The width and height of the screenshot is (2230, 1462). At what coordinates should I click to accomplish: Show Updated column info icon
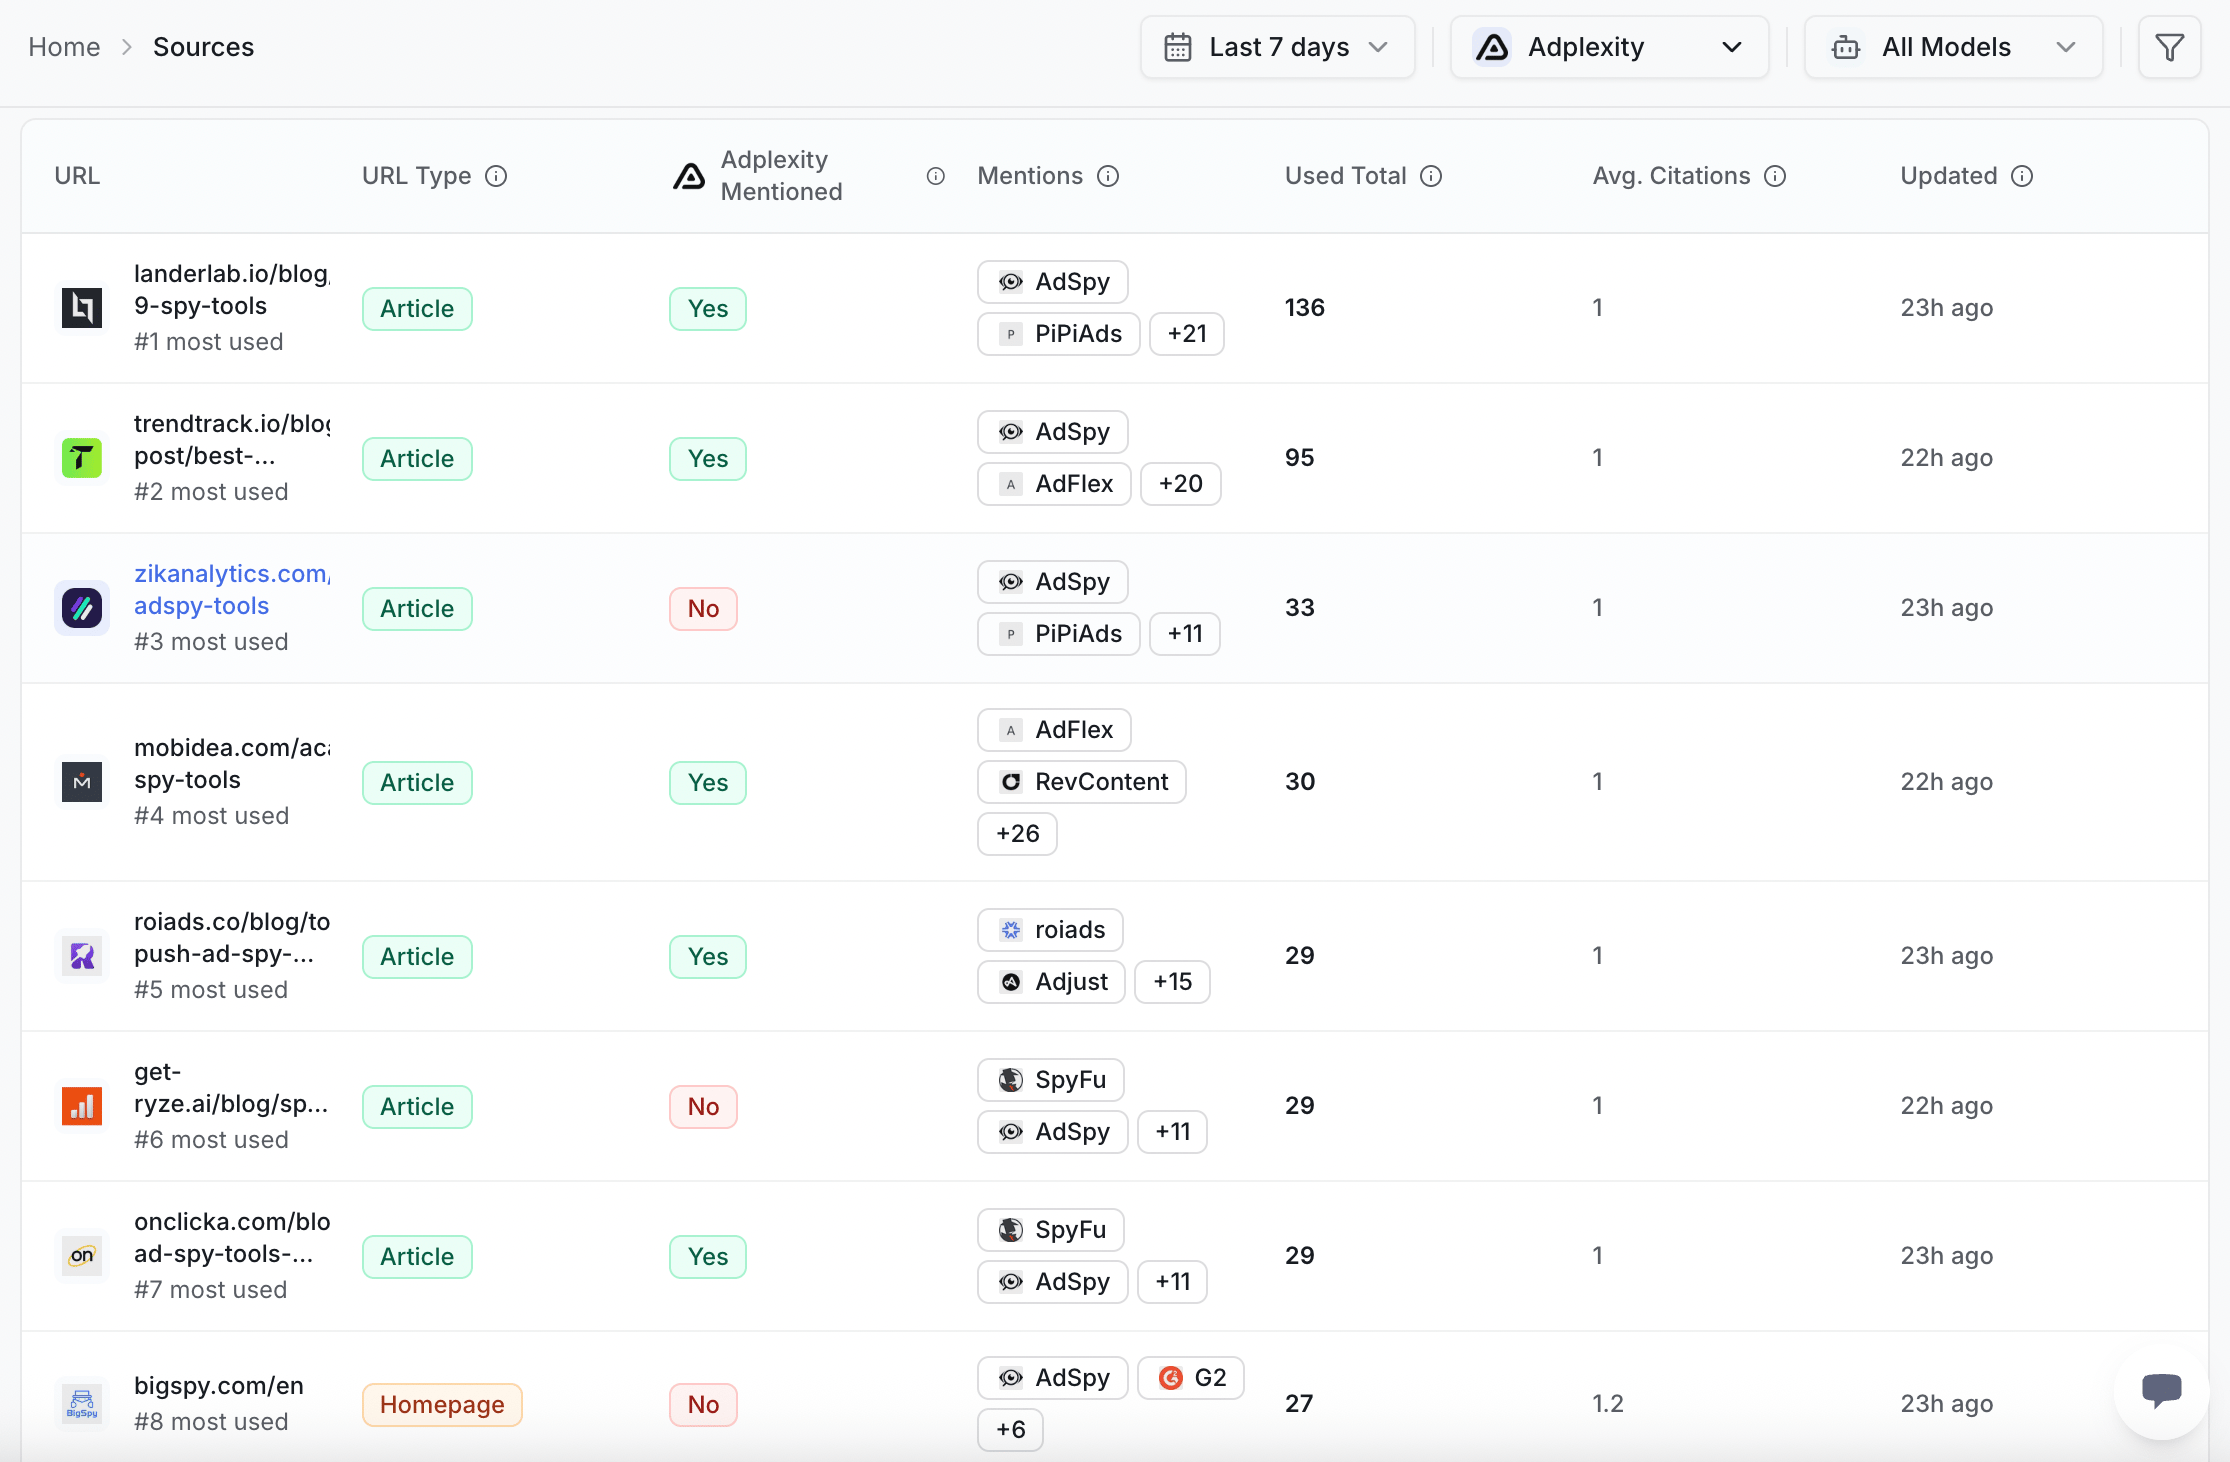tap(2022, 176)
